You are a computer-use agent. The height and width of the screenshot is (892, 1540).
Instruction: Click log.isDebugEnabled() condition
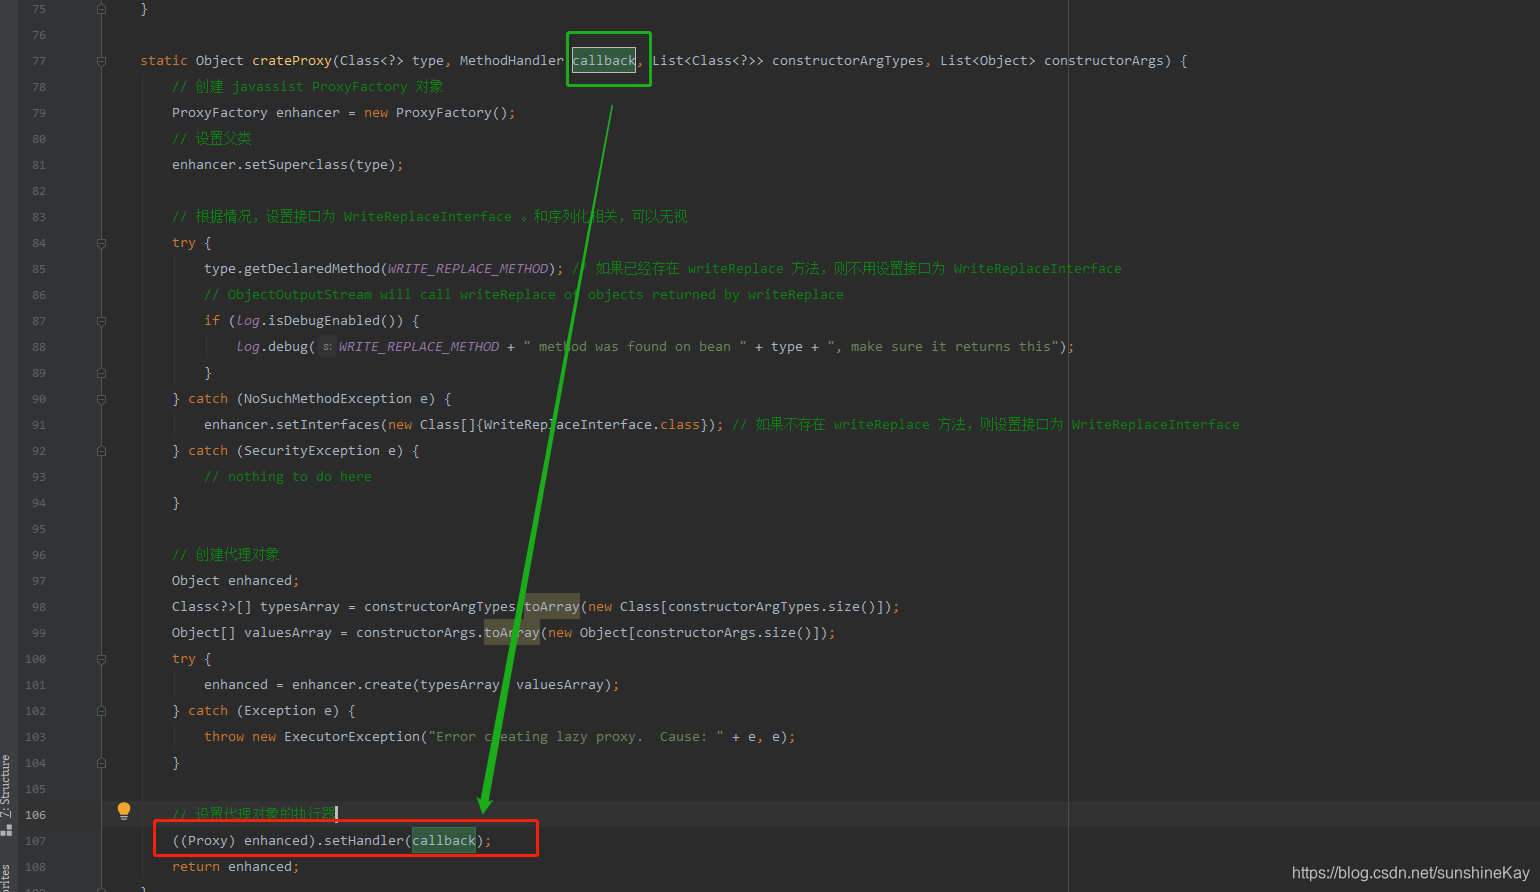tap(320, 321)
